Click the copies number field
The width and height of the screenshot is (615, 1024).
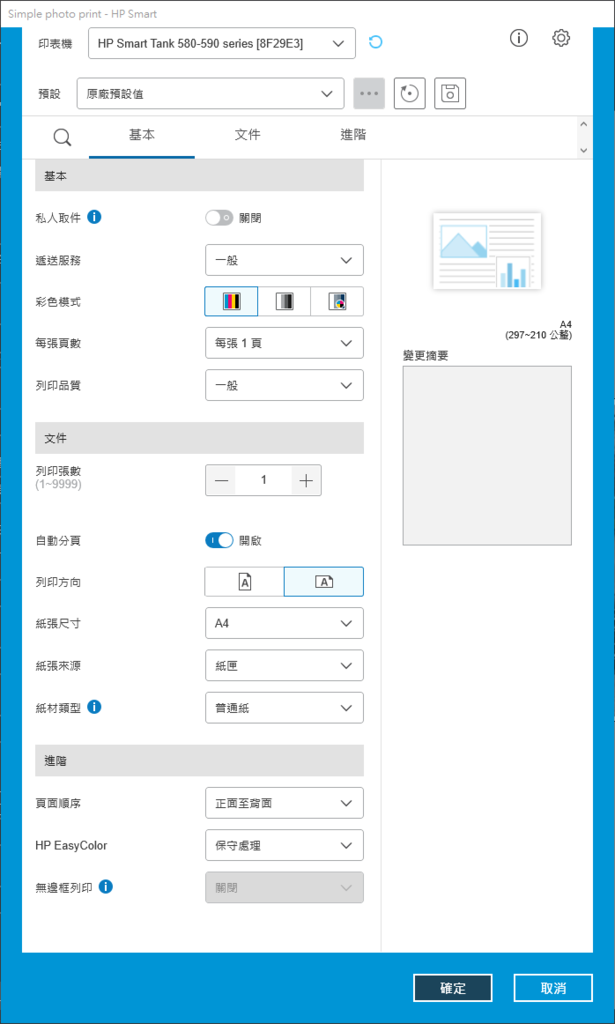click(264, 481)
